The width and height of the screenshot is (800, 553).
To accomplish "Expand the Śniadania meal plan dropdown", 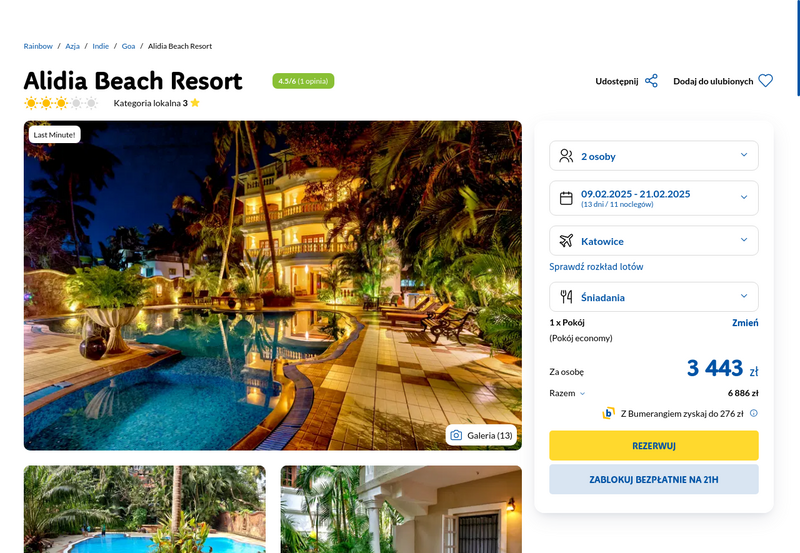I will (x=654, y=297).
